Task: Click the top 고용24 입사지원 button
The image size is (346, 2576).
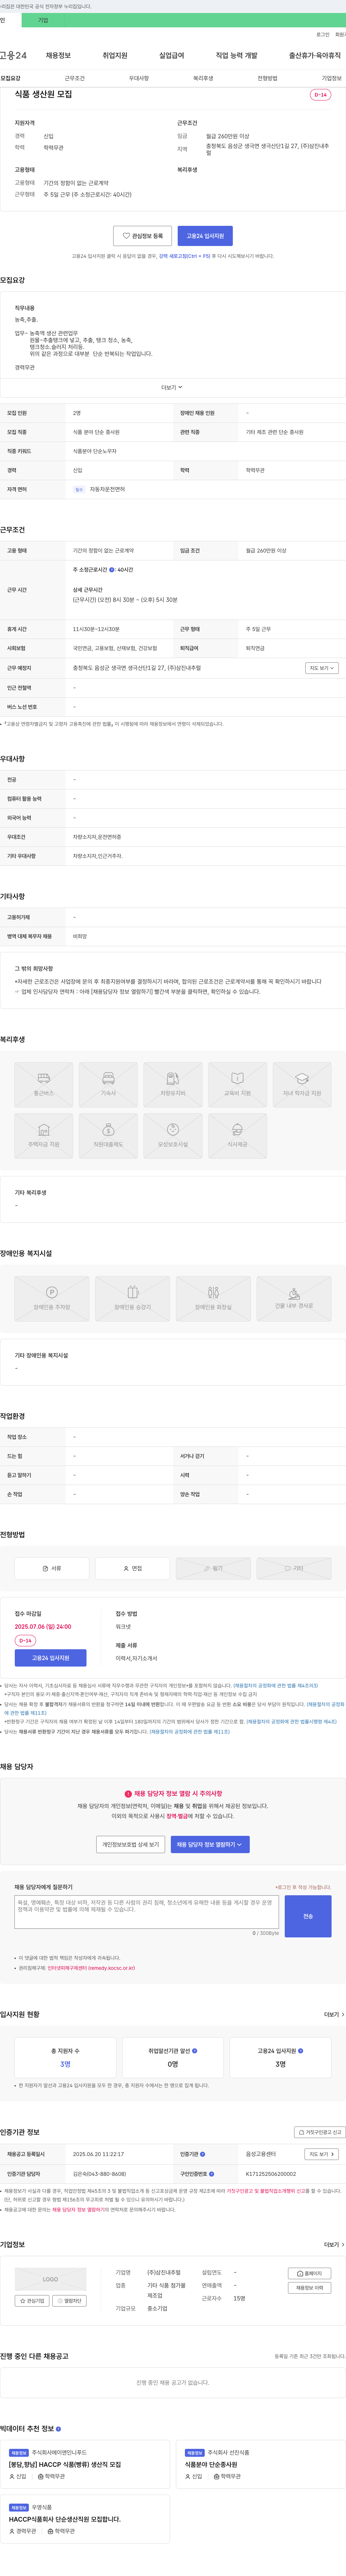Action: tap(205, 236)
